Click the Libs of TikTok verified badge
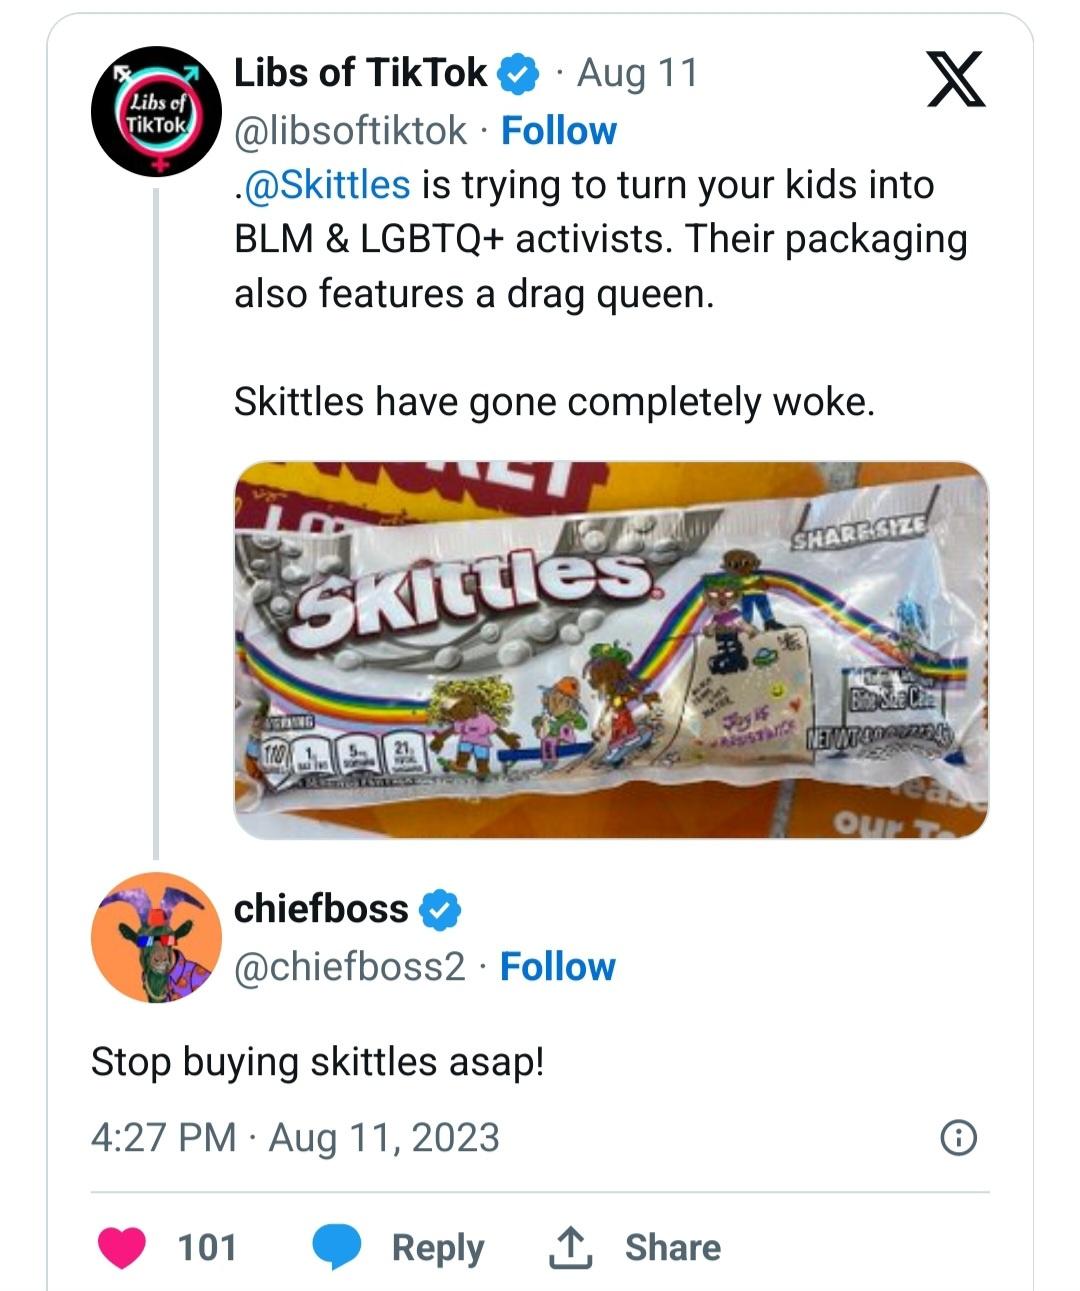 click(516, 72)
